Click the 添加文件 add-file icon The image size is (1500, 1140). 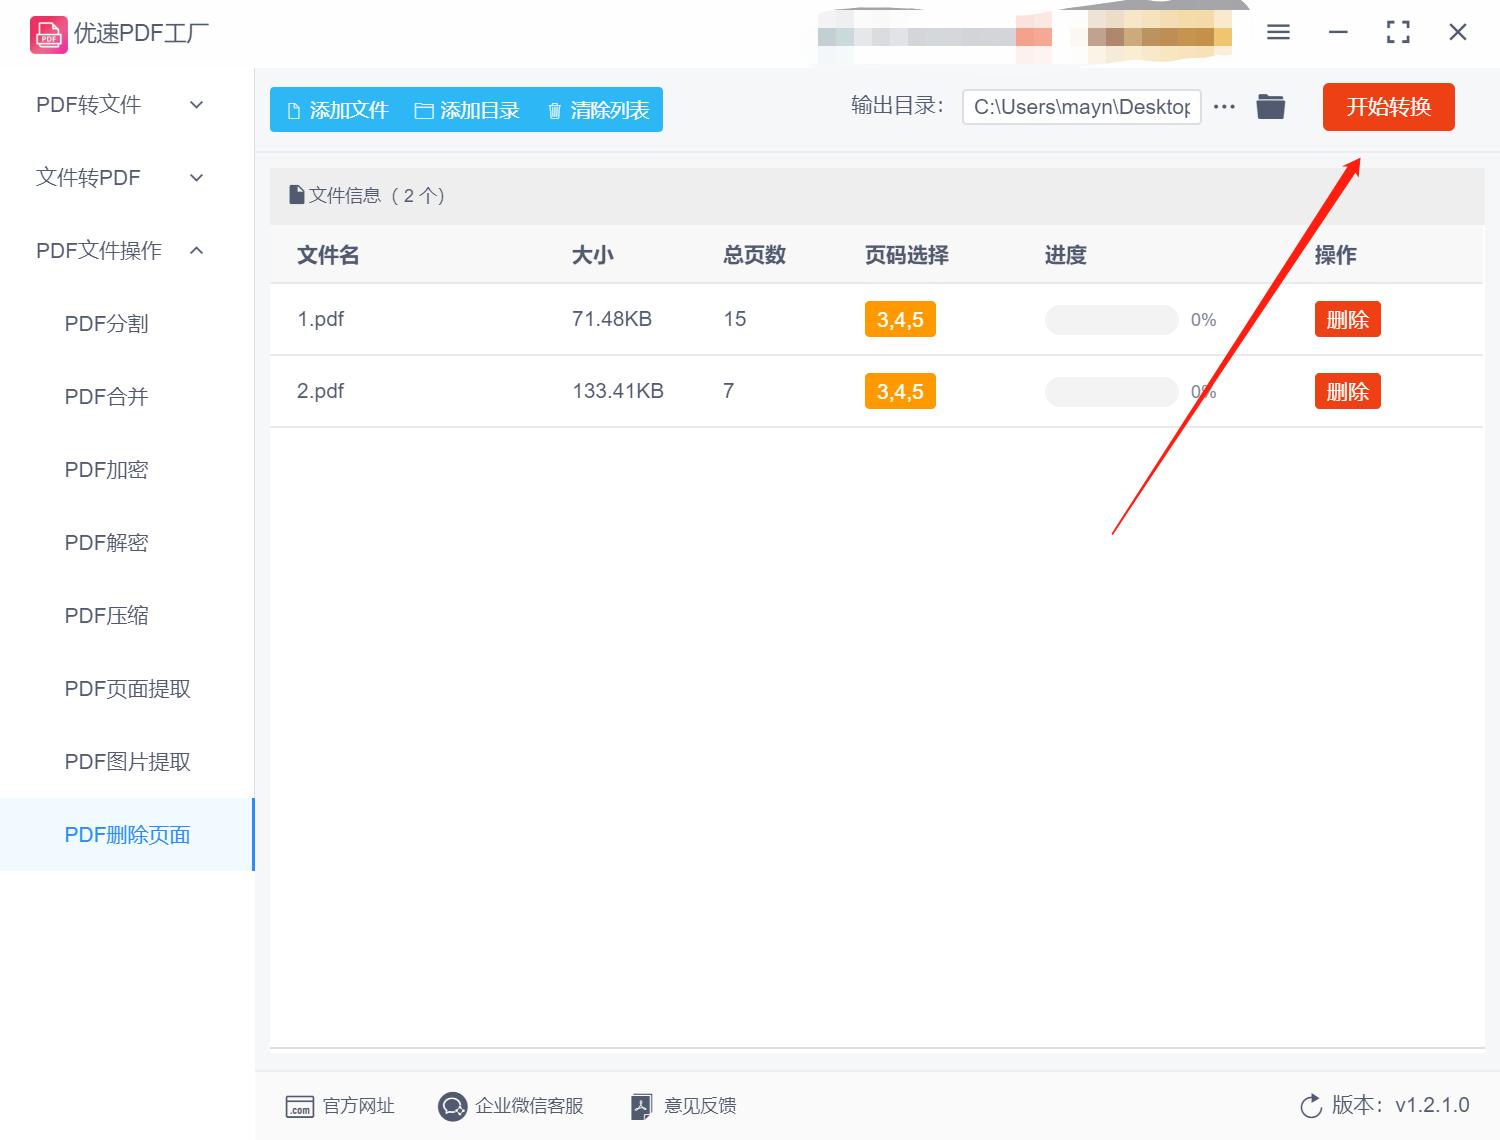[x=293, y=110]
